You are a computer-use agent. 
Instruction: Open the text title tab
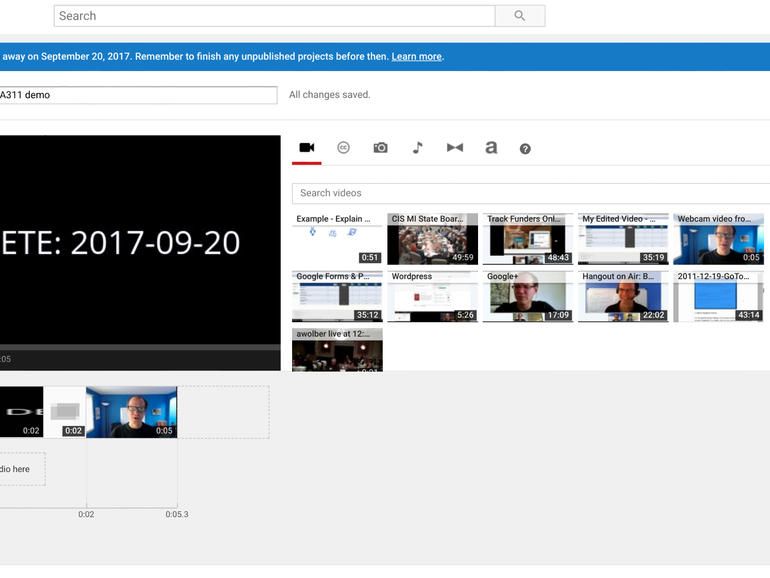pyautogui.click(x=491, y=148)
